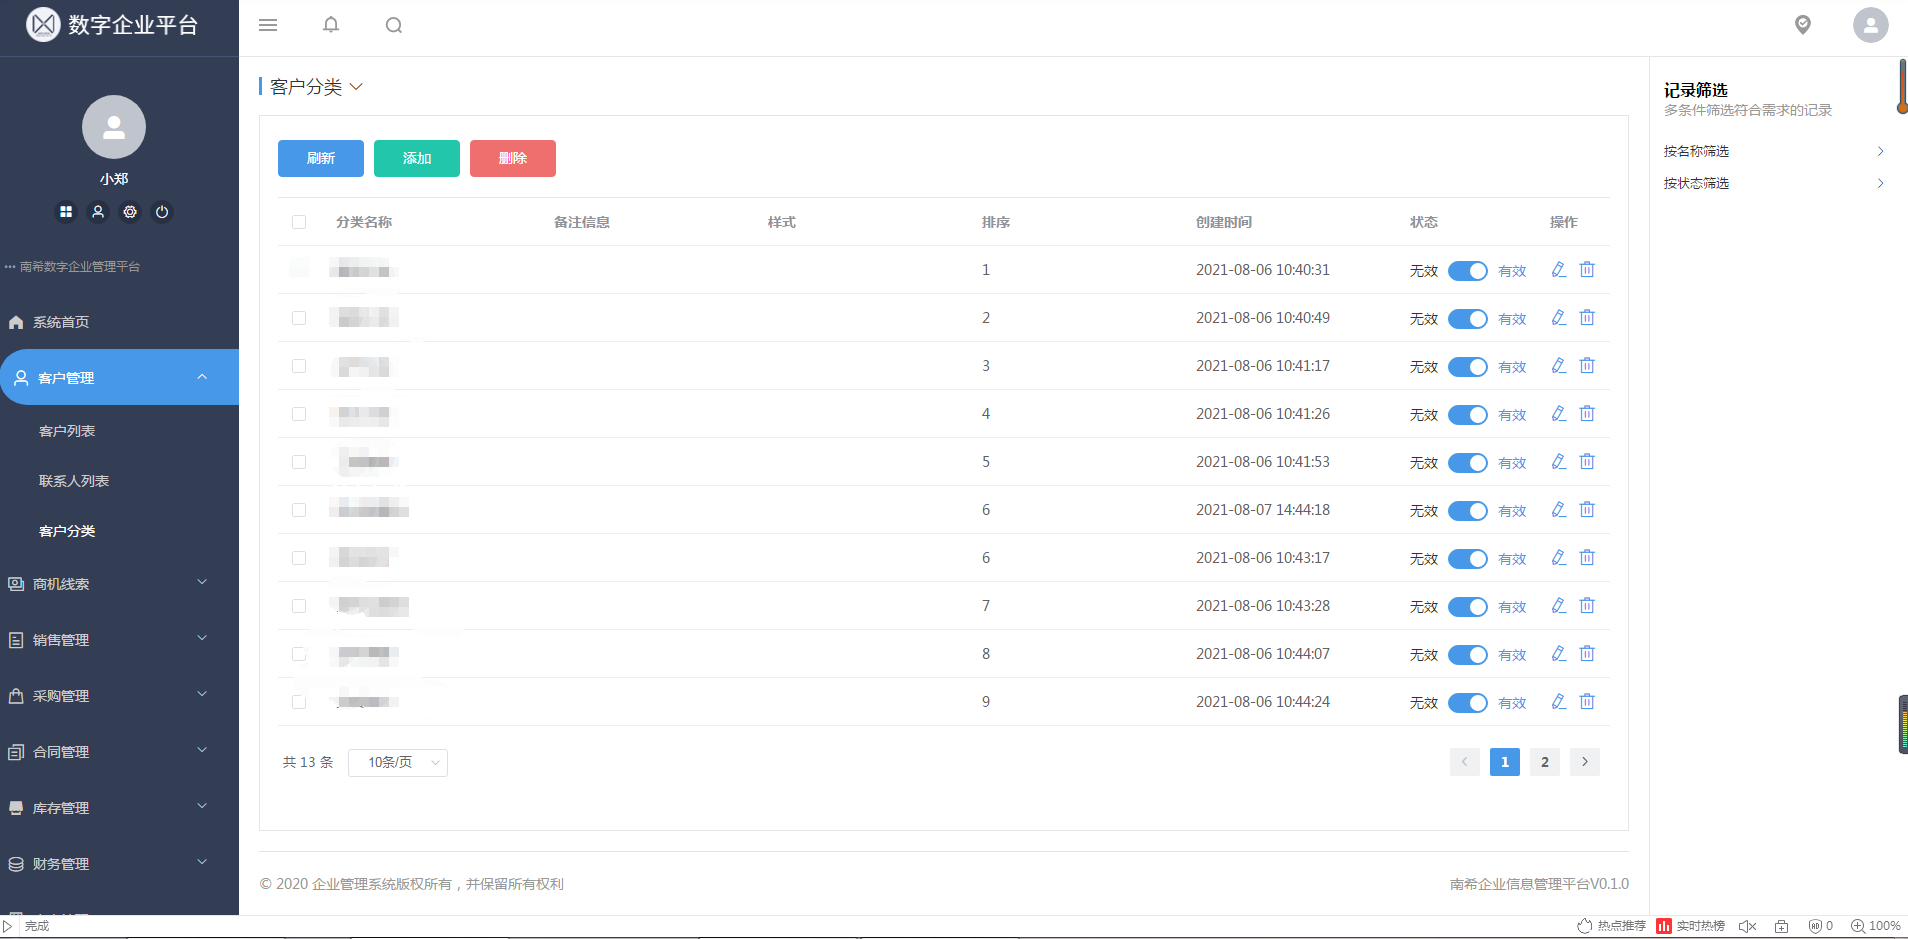Open 客户列表 in the sidebar
This screenshot has height=939, width=1908.
point(67,431)
